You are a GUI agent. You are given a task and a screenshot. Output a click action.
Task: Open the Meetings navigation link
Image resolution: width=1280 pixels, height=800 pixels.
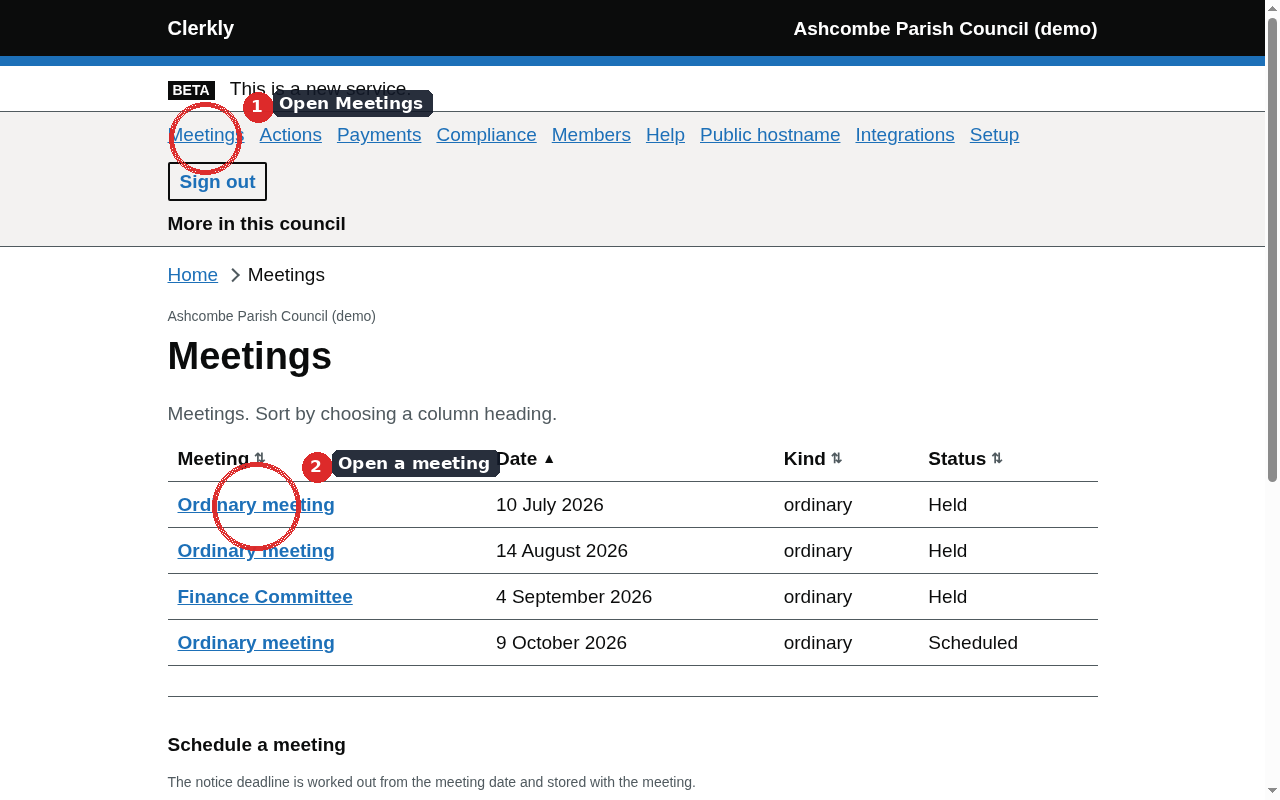point(206,135)
